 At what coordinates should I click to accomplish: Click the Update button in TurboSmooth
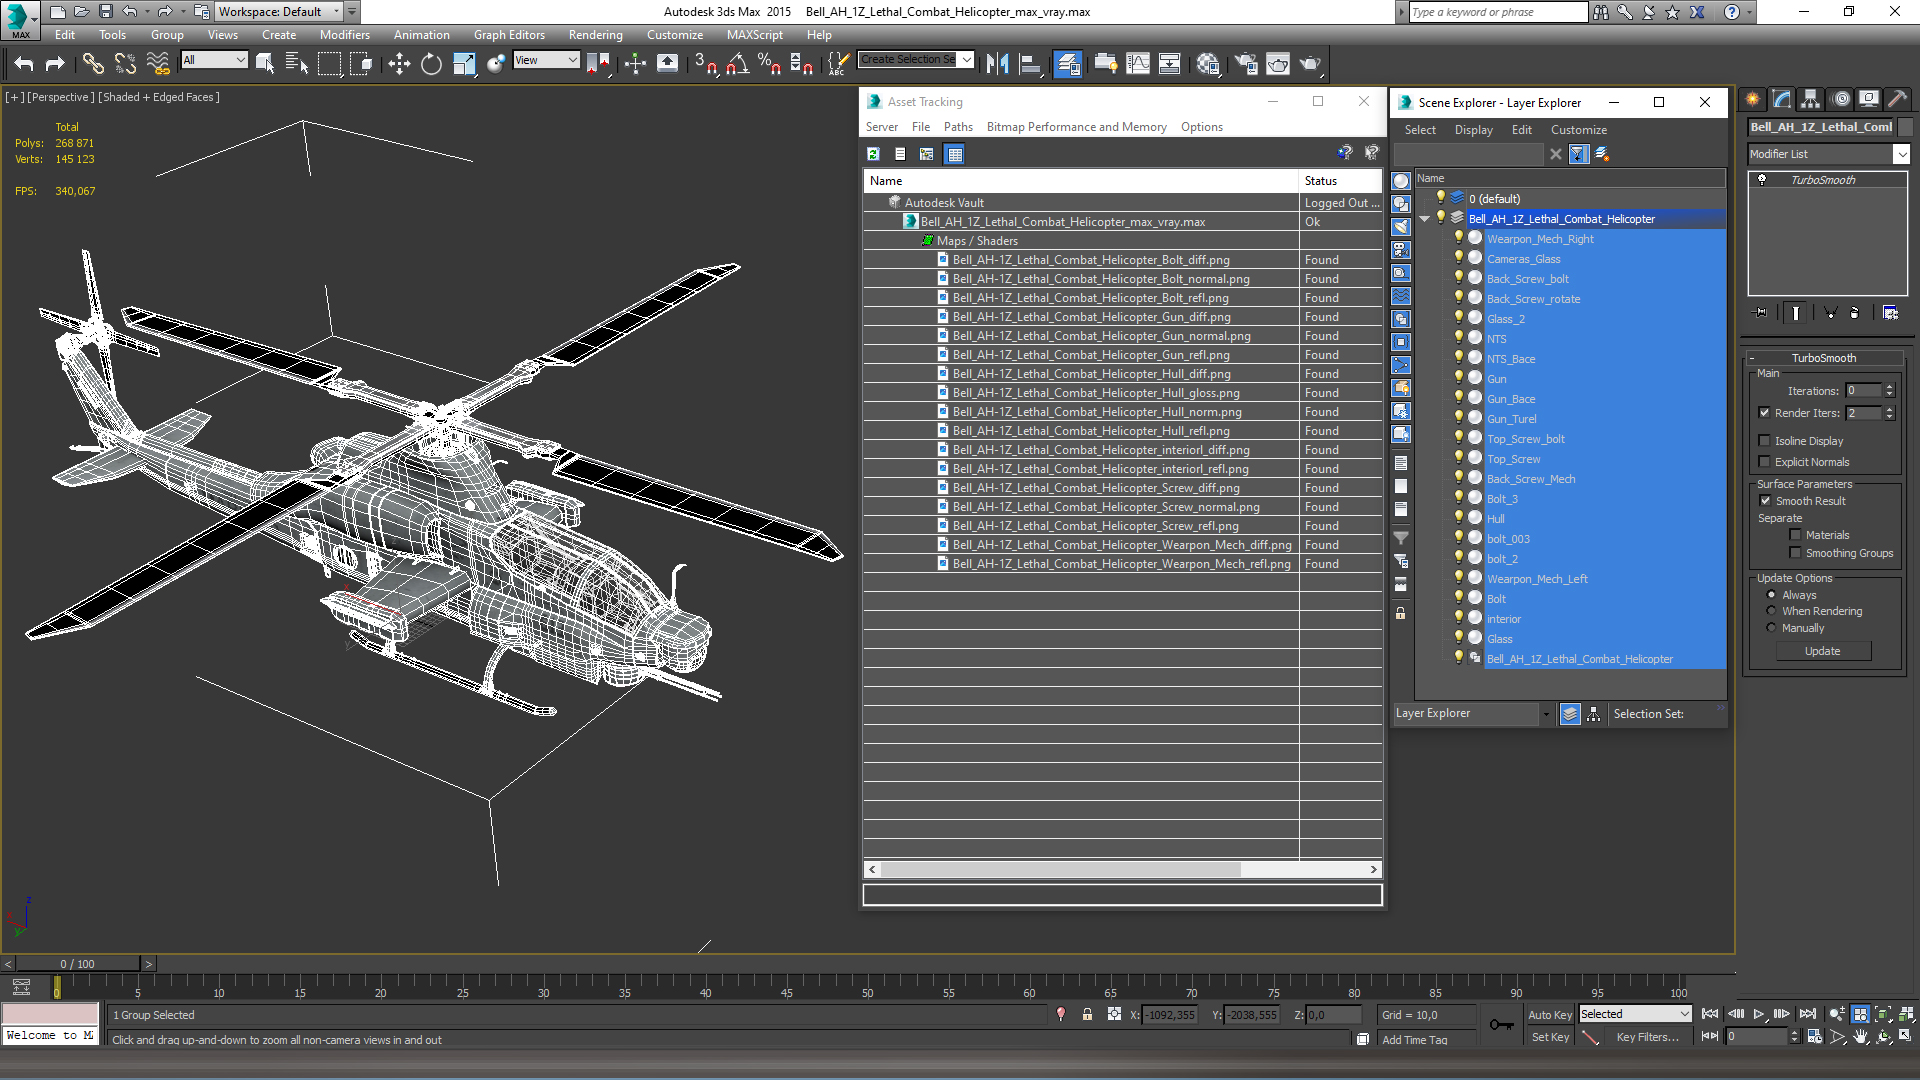pos(1822,651)
